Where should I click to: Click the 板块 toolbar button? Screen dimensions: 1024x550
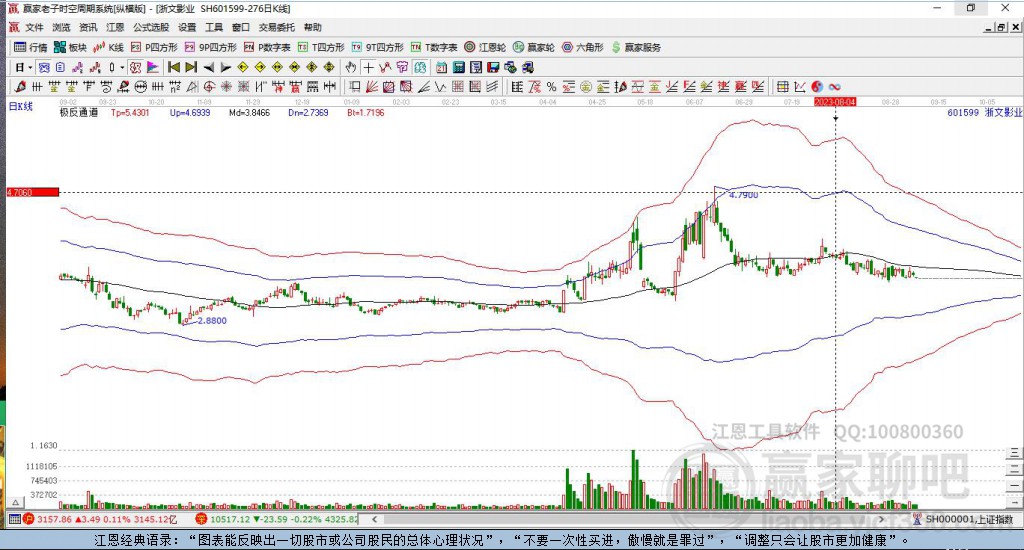click(71, 47)
